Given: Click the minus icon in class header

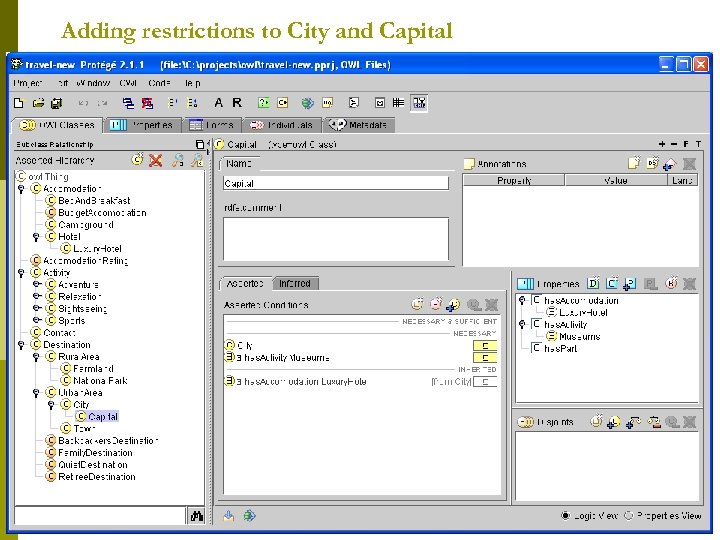Looking at the screenshot, I should click(674, 144).
